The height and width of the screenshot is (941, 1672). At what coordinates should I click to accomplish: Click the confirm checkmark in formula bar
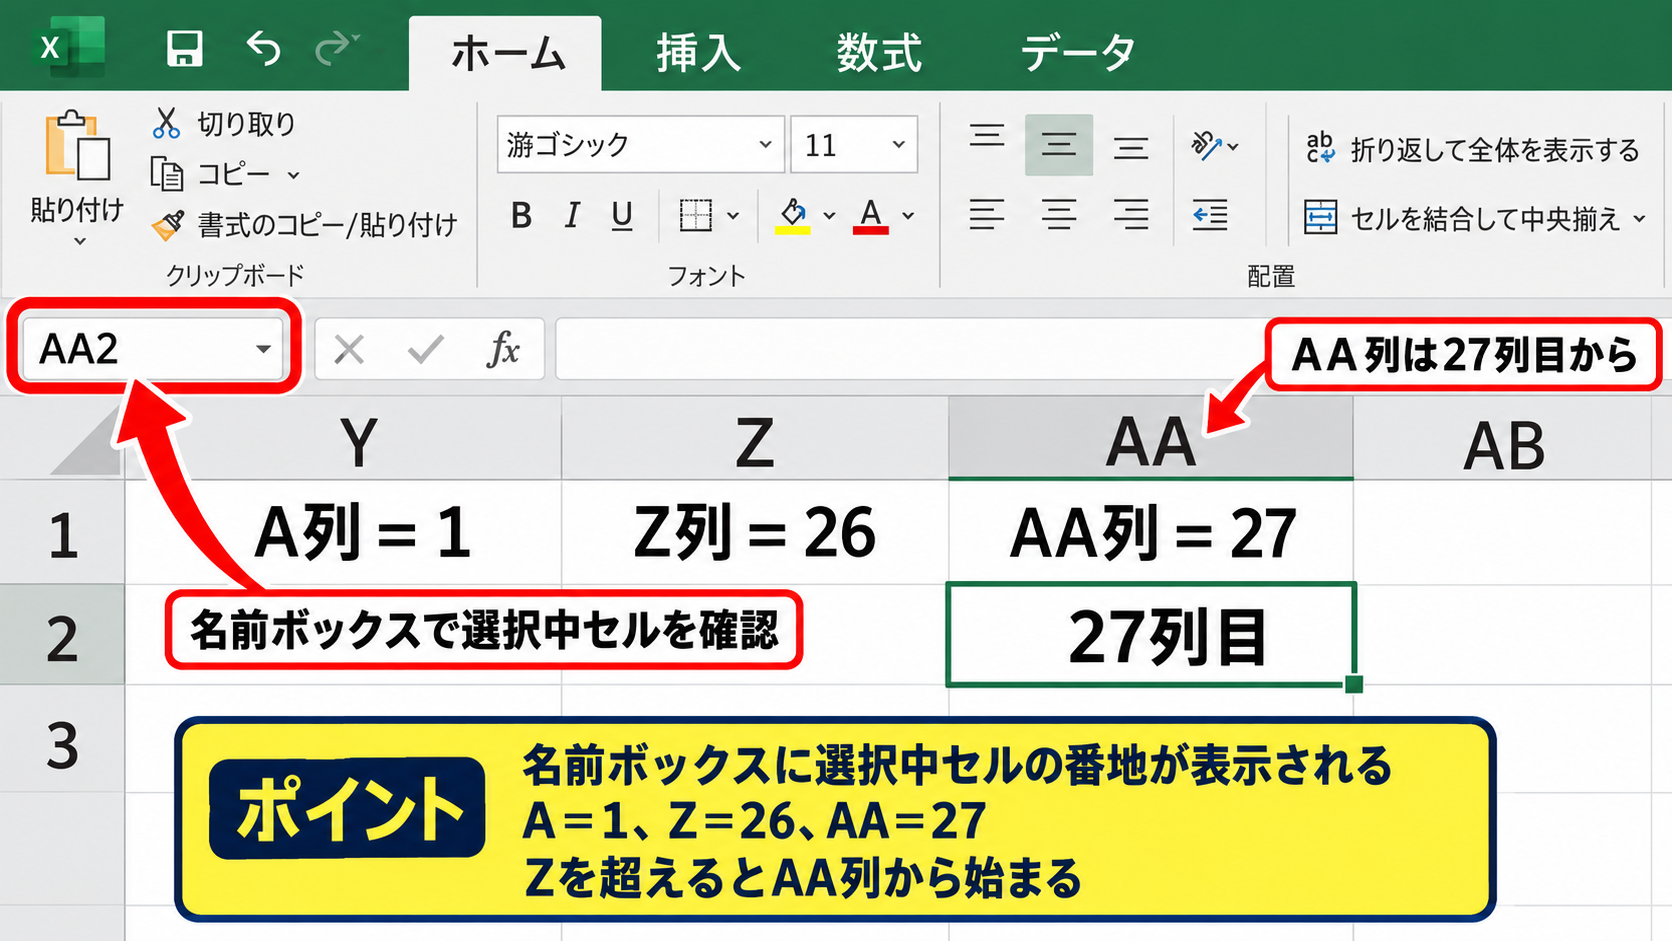click(x=426, y=349)
